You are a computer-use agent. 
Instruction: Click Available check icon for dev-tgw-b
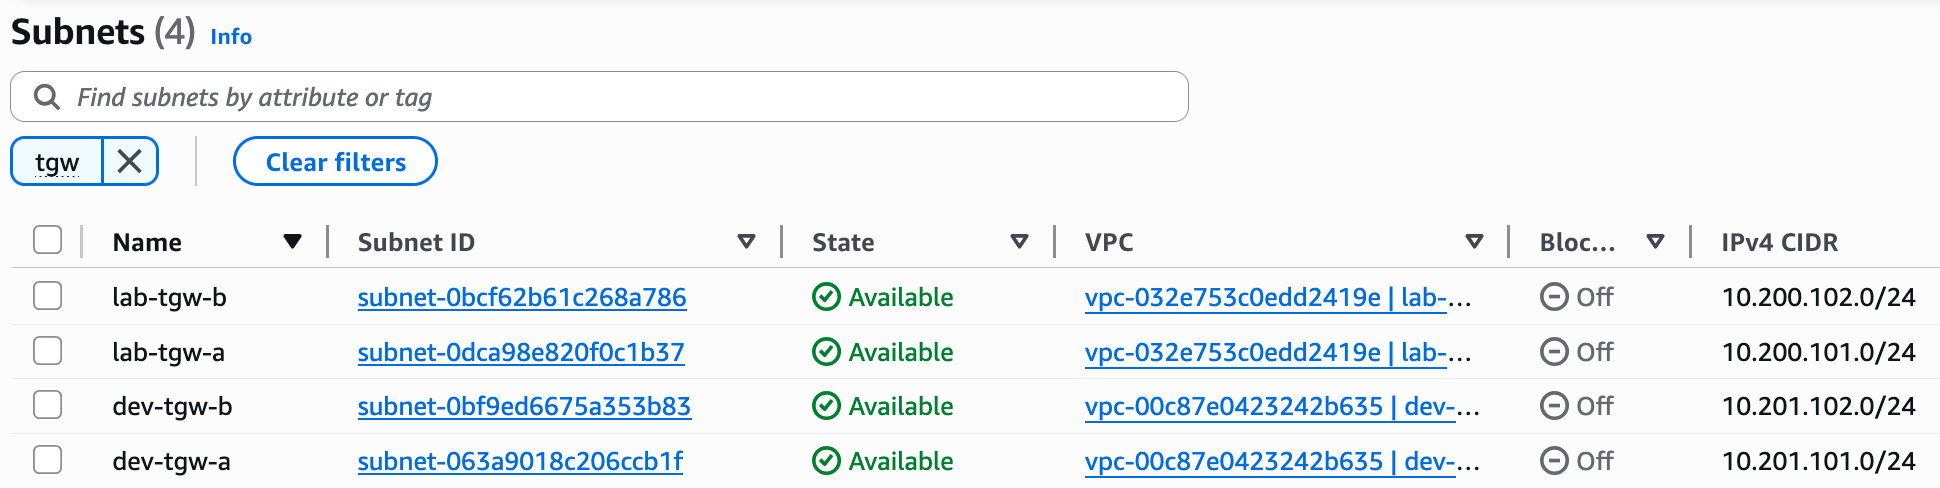(x=826, y=406)
